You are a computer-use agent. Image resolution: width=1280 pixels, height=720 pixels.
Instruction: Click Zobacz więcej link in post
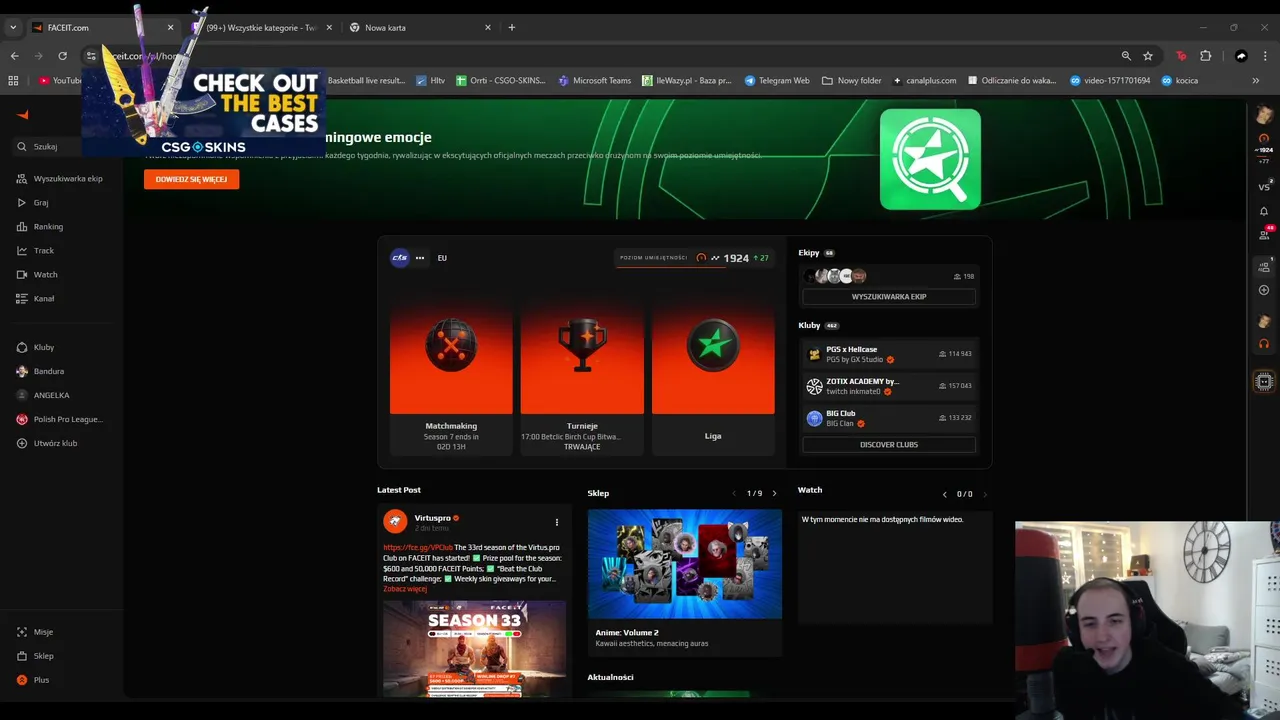(x=405, y=589)
